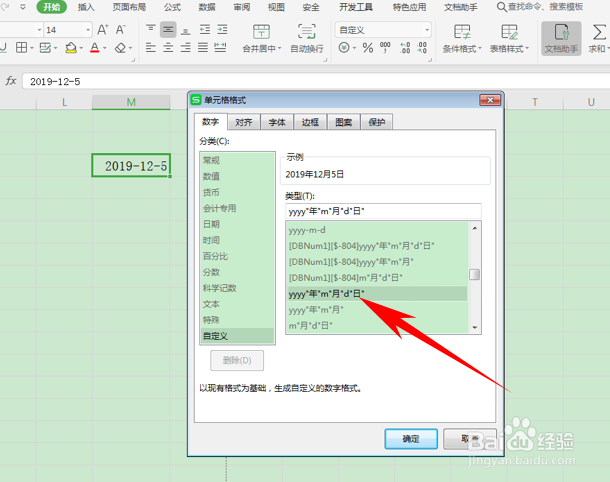The width and height of the screenshot is (610, 482).
Task: Click the borders icon
Action: tap(21, 48)
